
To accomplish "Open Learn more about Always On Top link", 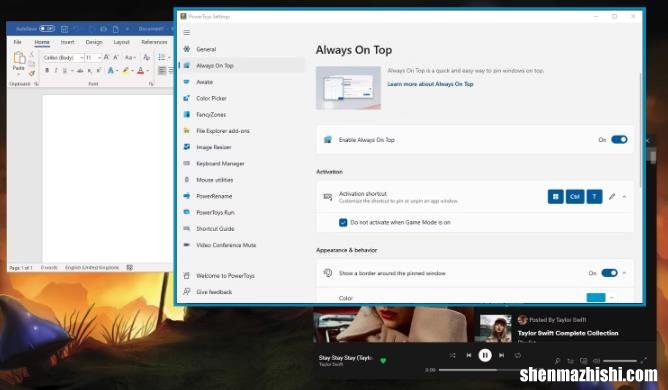I will click(x=430, y=84).
